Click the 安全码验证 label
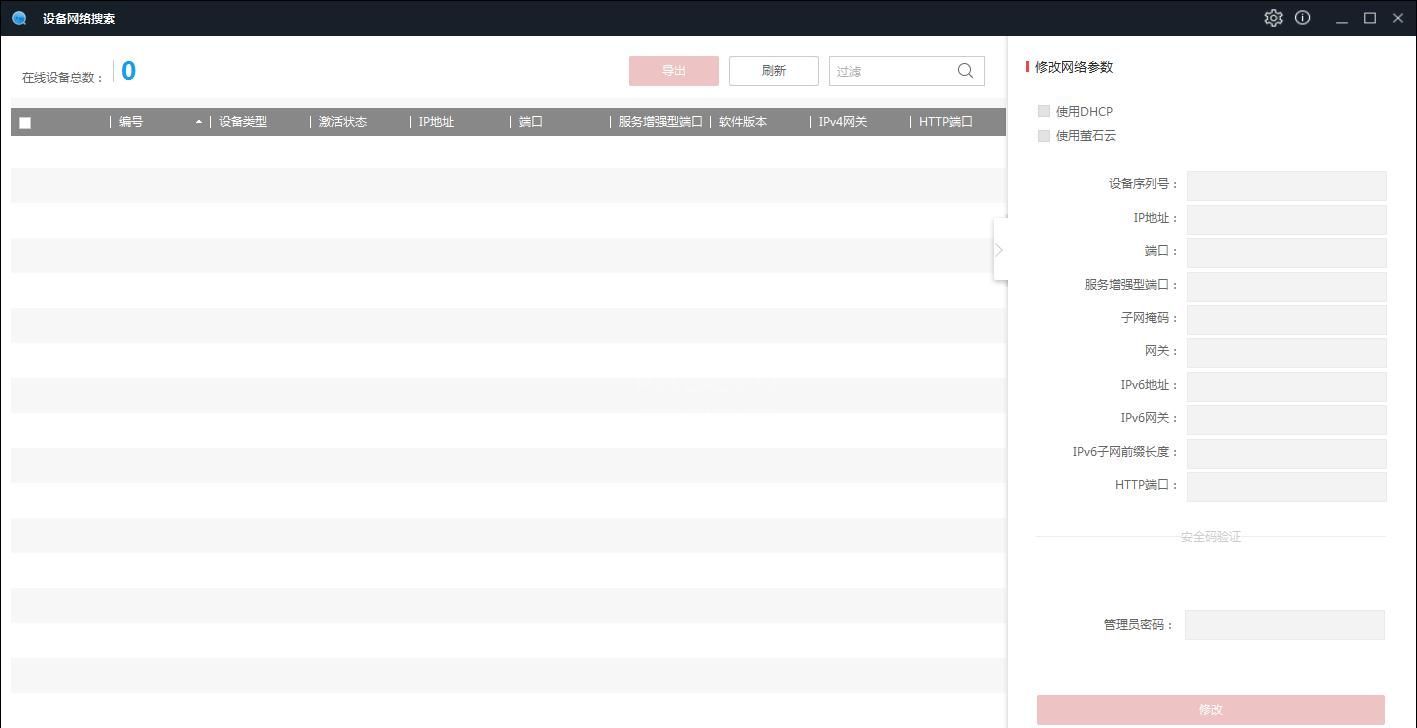Viewport: 1417px width, 728px height. coord(1211,537)
